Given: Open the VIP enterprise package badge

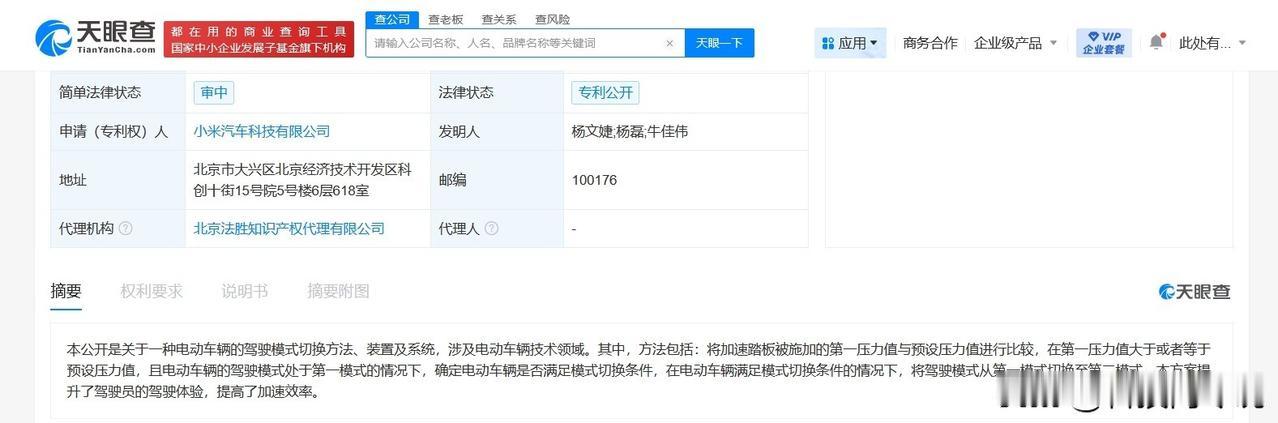Looking at the screenshot, I should 1103,42.
